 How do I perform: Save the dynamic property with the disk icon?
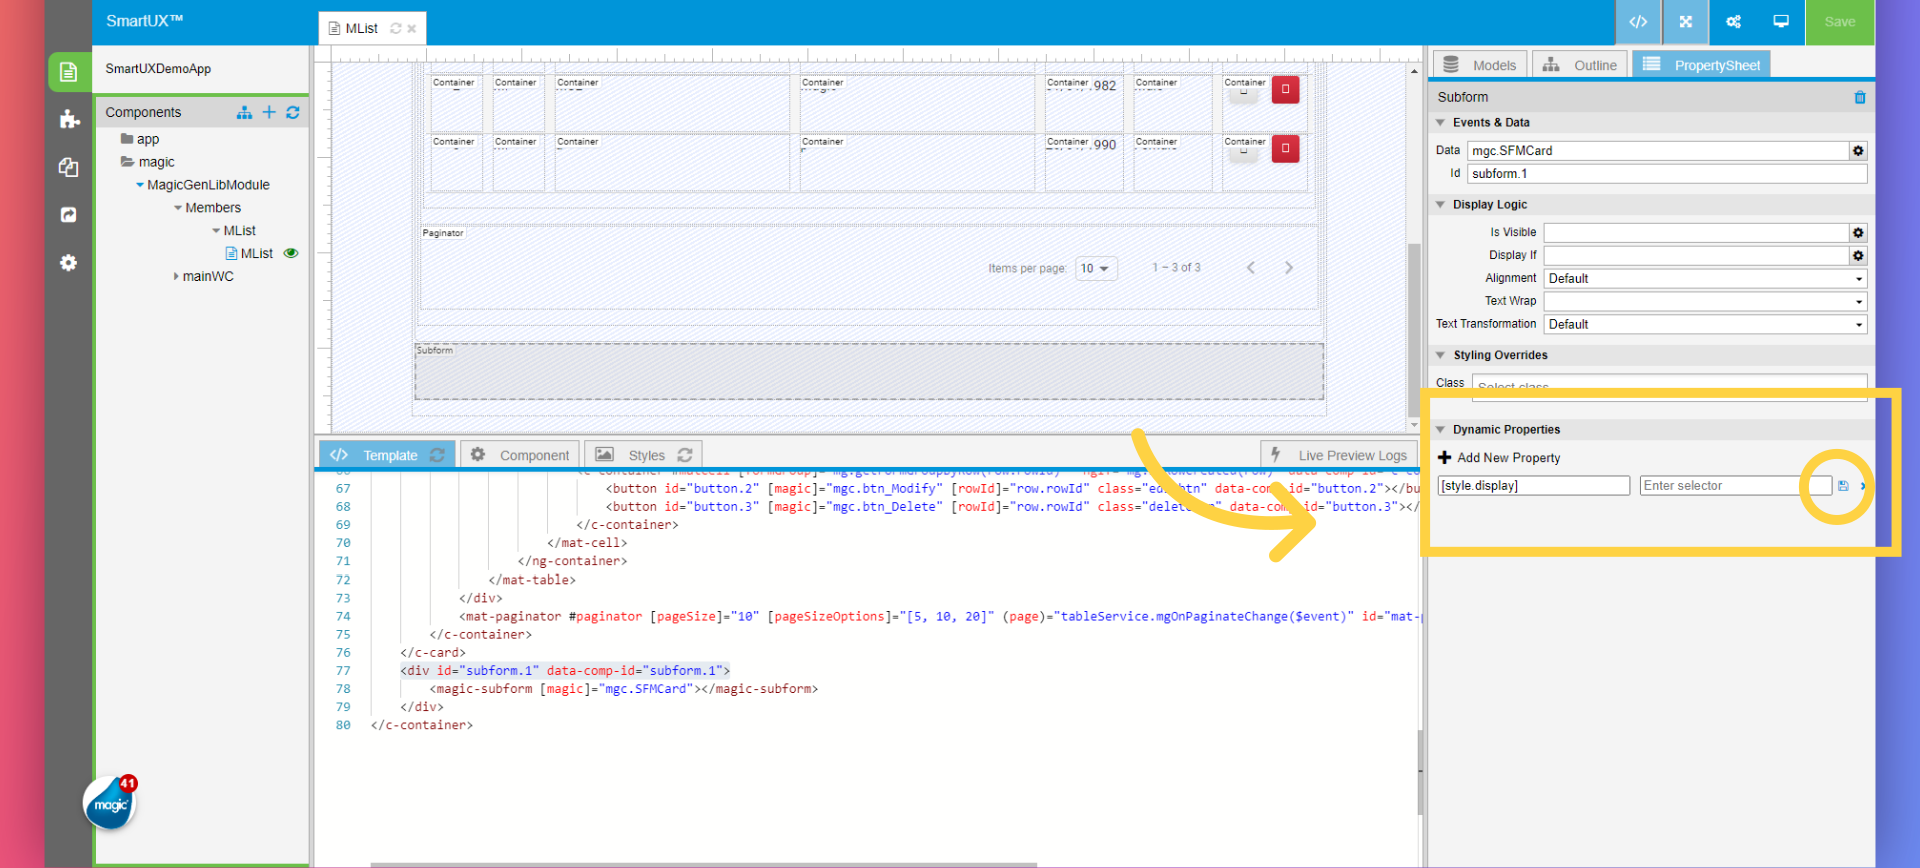point(1843,486)
